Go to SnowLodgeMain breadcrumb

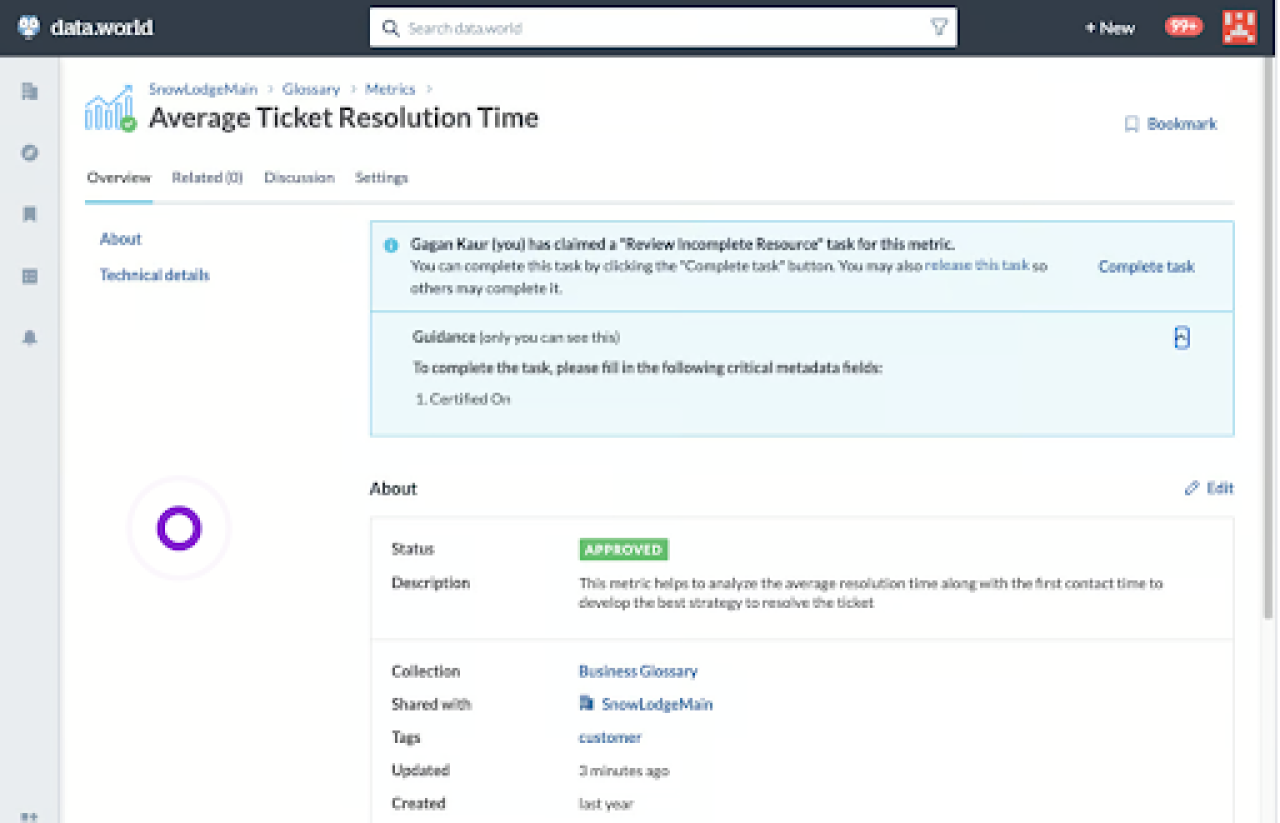(203, 89)
